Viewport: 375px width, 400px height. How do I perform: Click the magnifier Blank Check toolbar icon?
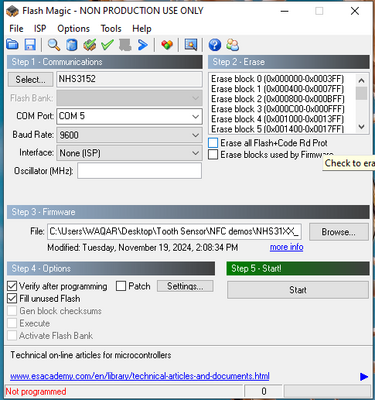point(54,44)
